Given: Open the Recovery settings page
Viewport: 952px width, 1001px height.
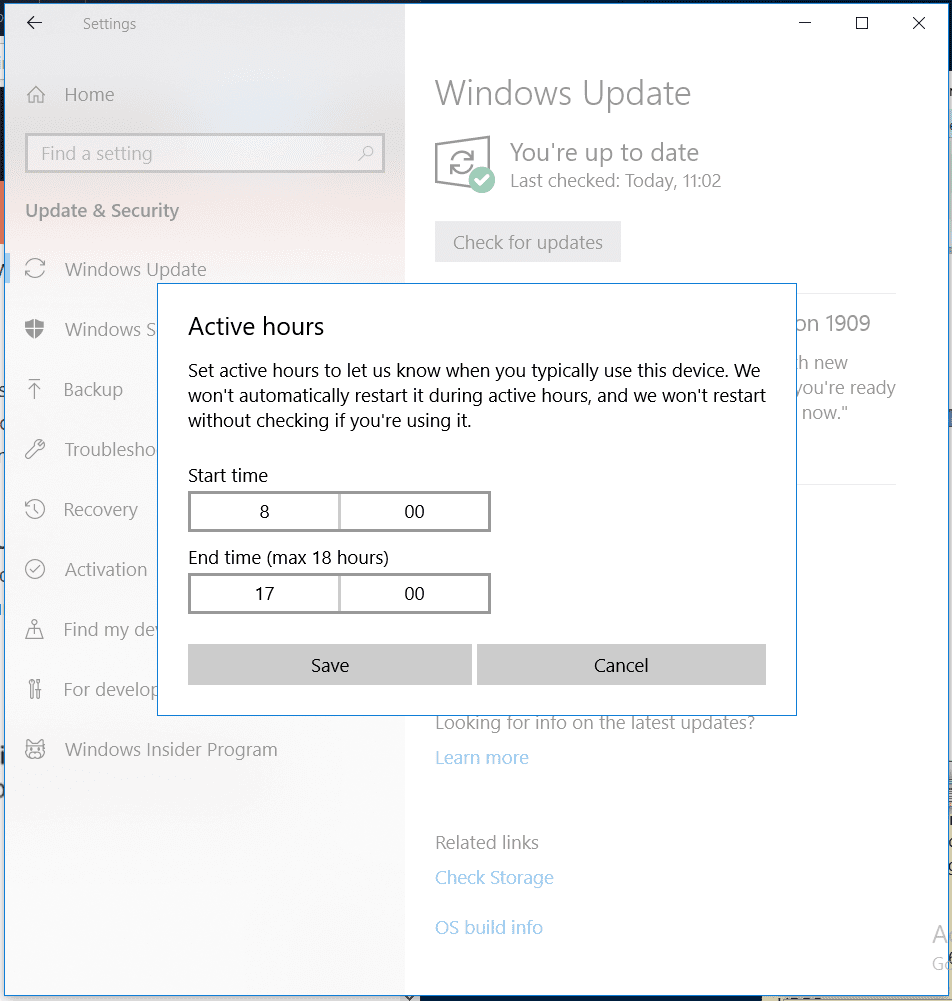Looking at the screenshot, I should (x=101, y=509).
